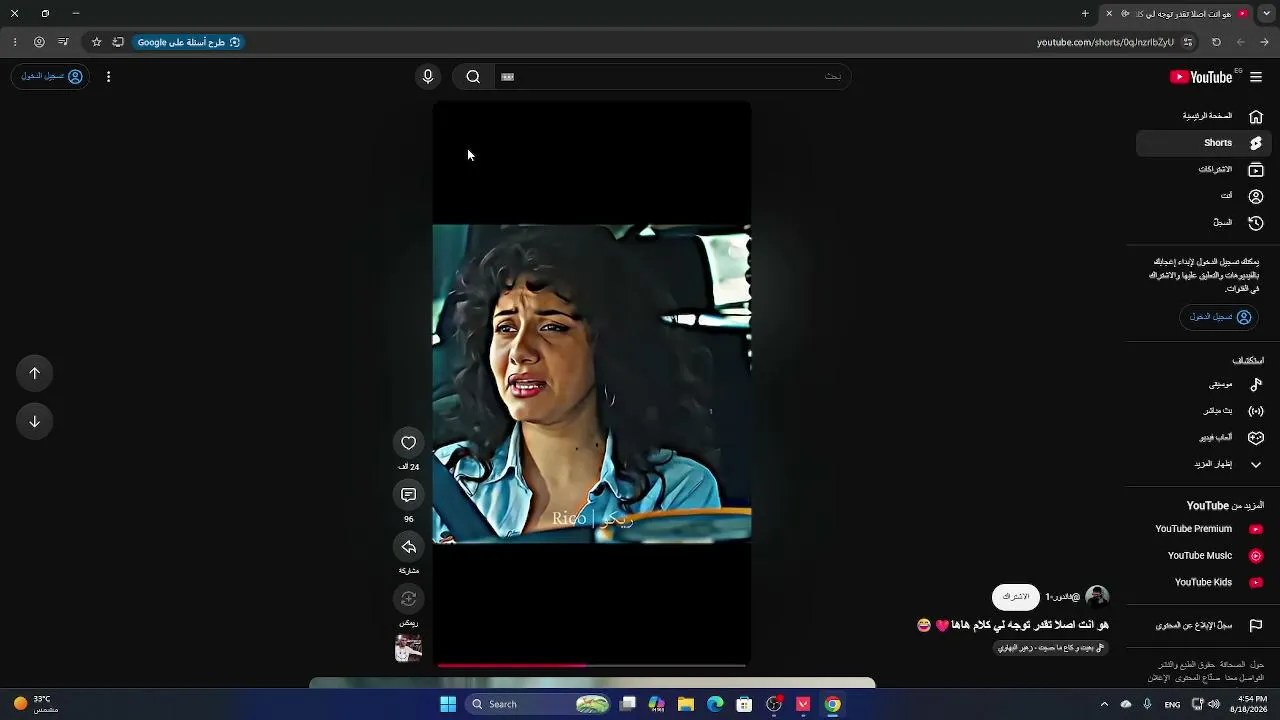Image resolution: width=1280 pixels, height=720 pixels.
Task: Open the media control icon in browser toolbar
Action: point(63,42)
